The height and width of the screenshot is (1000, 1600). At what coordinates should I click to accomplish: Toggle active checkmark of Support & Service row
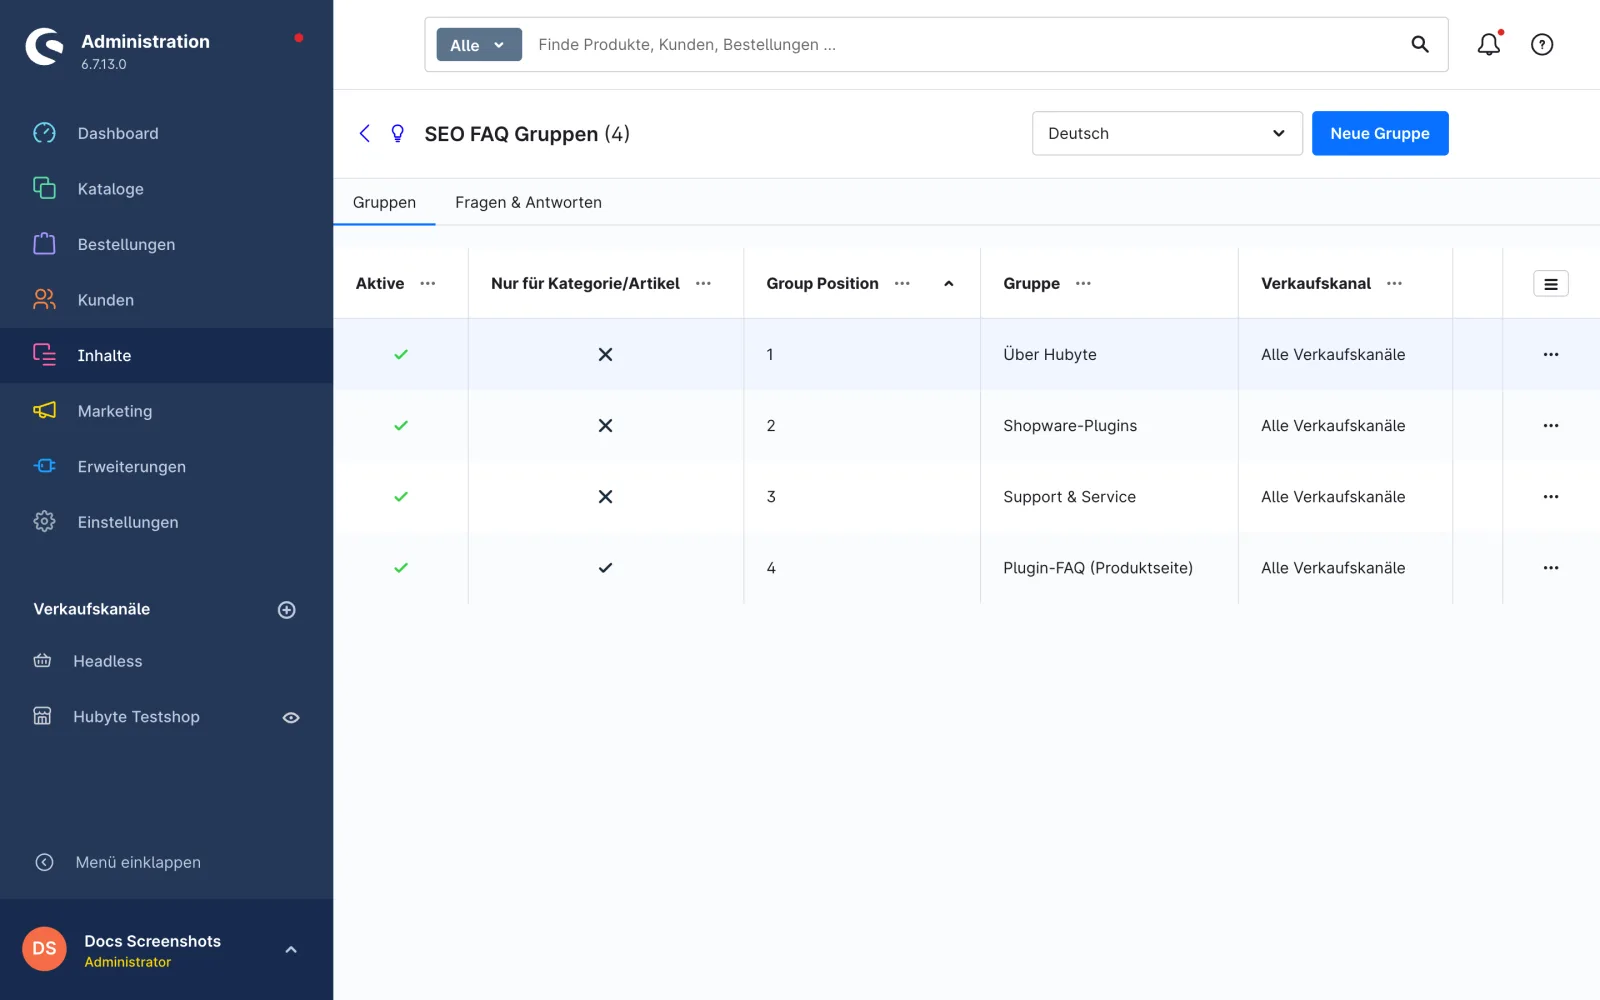click(x=401, y=496)
